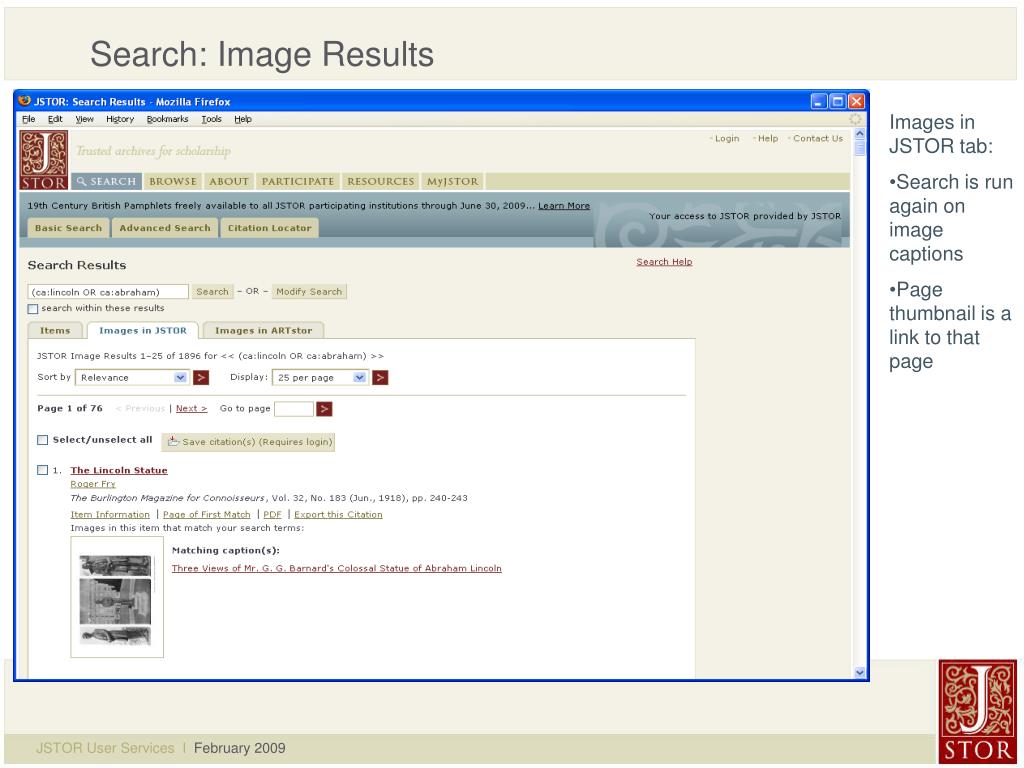Select the BROWSE navigation tab

(x=172, y=181)
